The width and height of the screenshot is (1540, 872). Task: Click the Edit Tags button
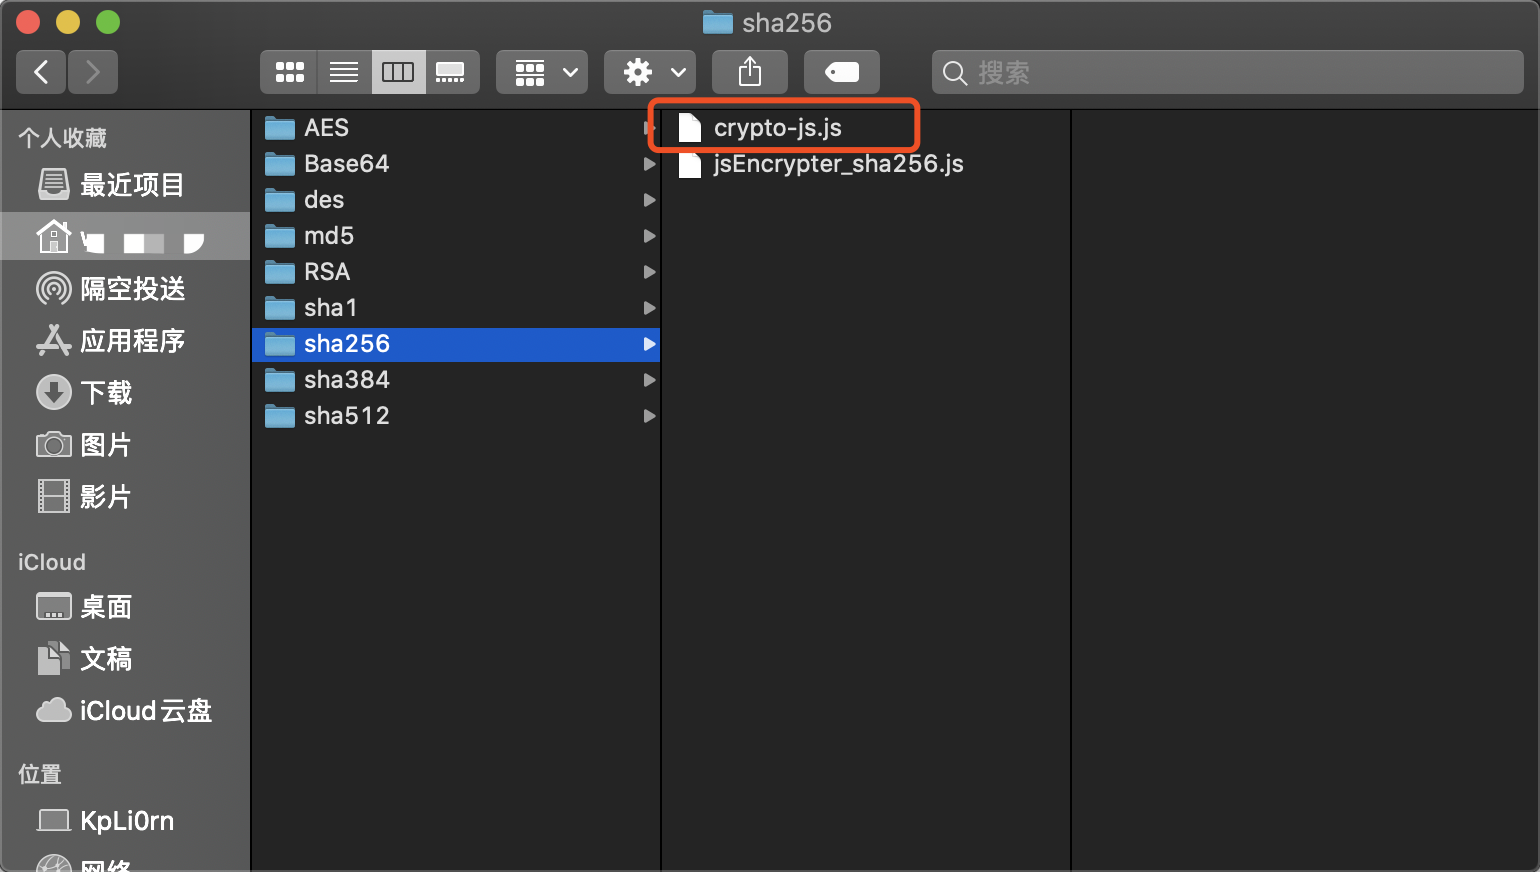point(842,72)
